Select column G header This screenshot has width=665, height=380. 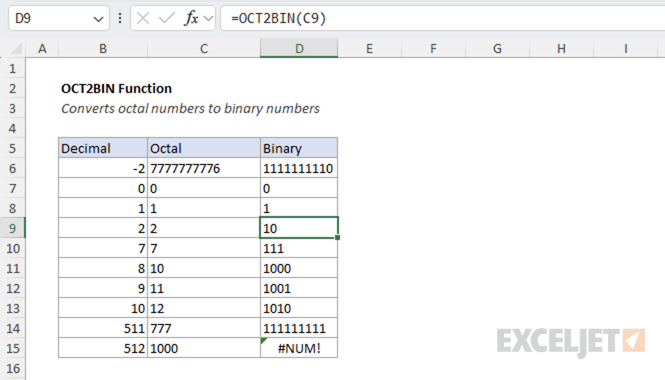pyautogui.click(x=497, y=49)
